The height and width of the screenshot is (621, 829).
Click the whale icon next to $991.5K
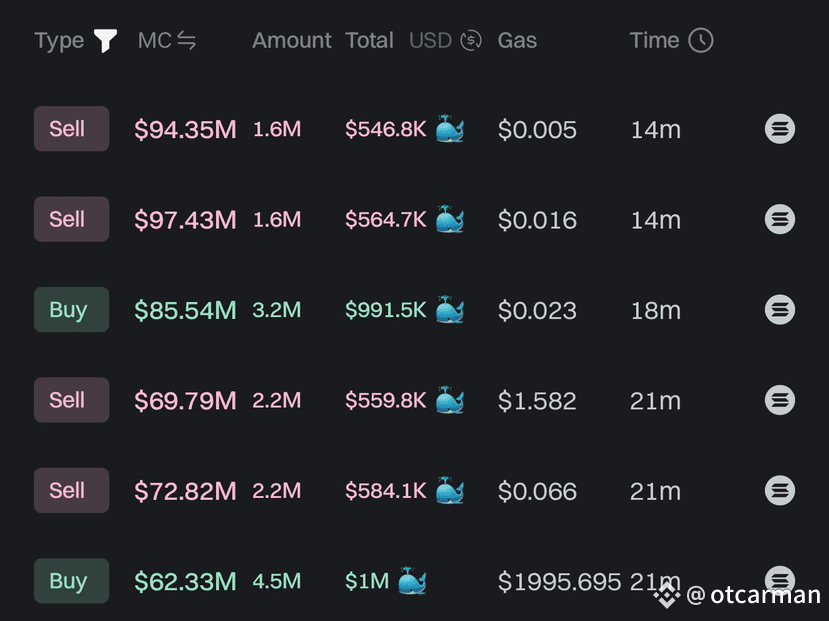tap(450, 309)
